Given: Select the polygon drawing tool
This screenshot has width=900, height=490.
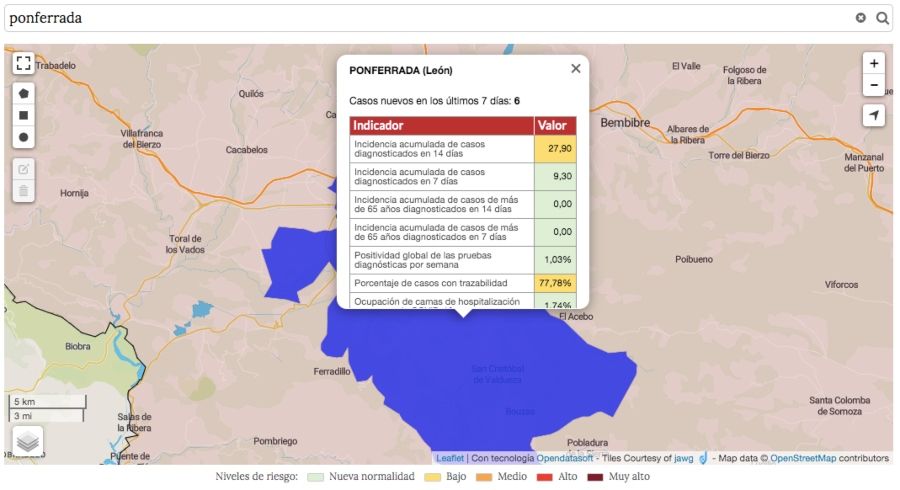Looking at the screenshot, I should click(24, 92).
